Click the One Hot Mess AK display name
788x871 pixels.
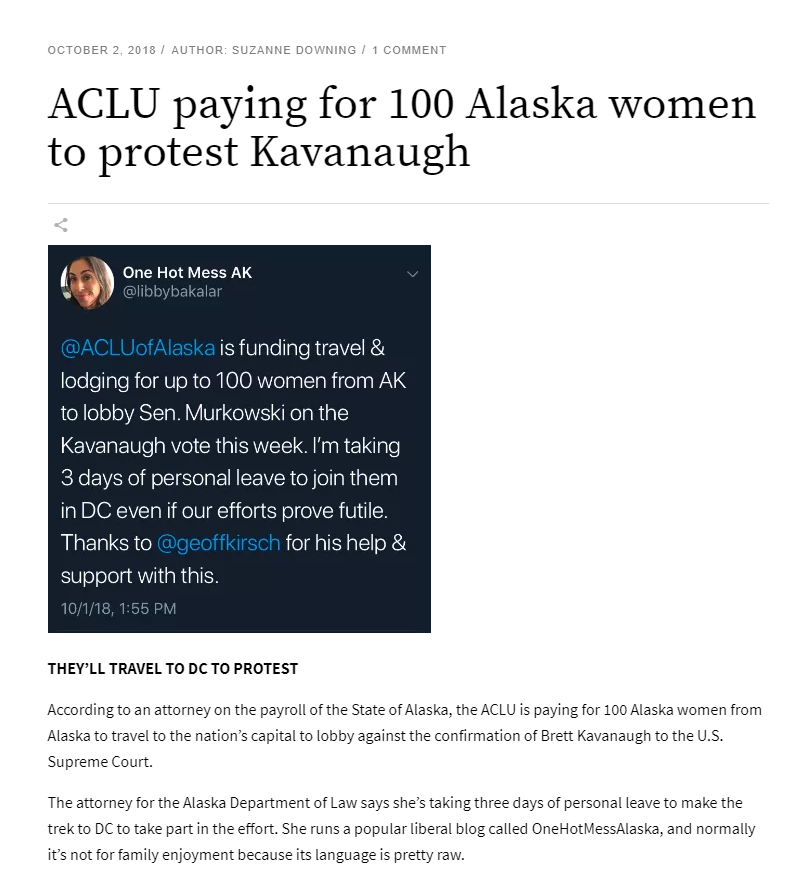186,272
